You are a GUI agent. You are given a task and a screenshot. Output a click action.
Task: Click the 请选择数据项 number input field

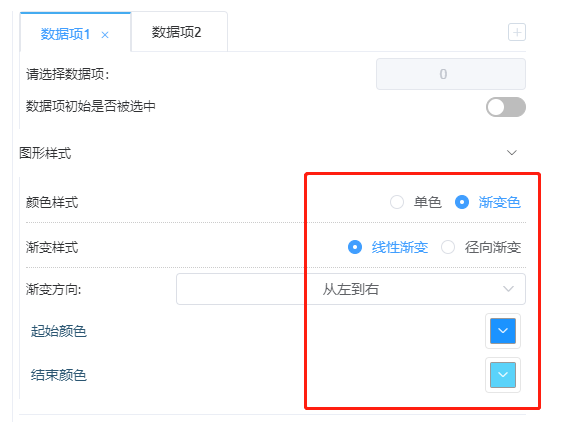[x=451, y=74]
